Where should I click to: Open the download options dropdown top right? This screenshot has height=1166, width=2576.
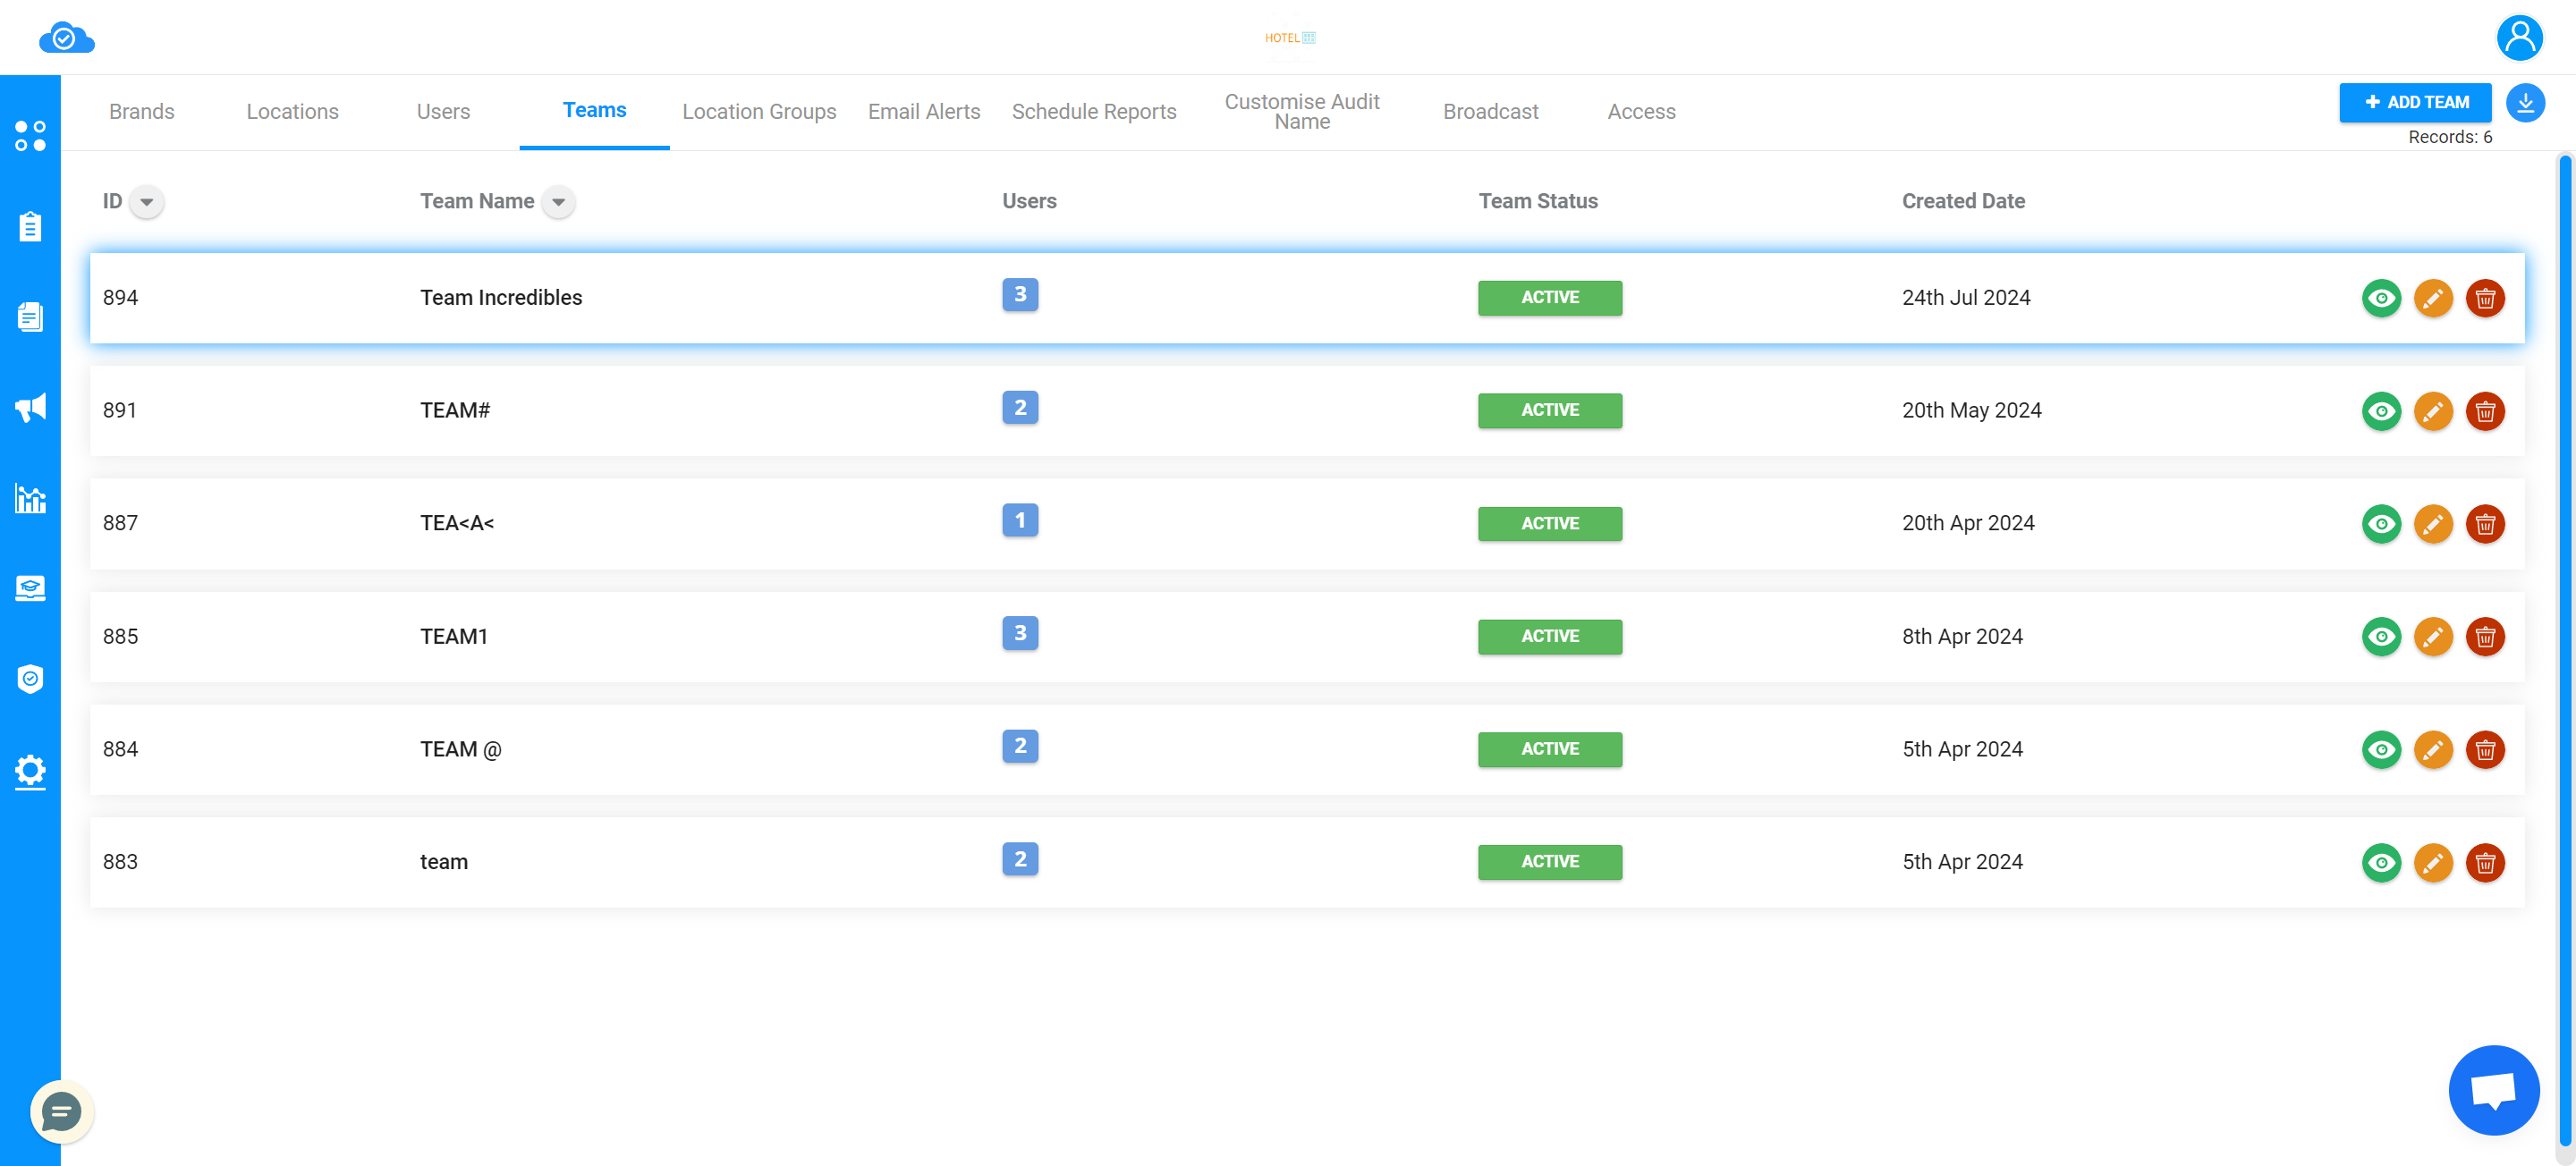pyautogui.click(x=2525, y=104)
